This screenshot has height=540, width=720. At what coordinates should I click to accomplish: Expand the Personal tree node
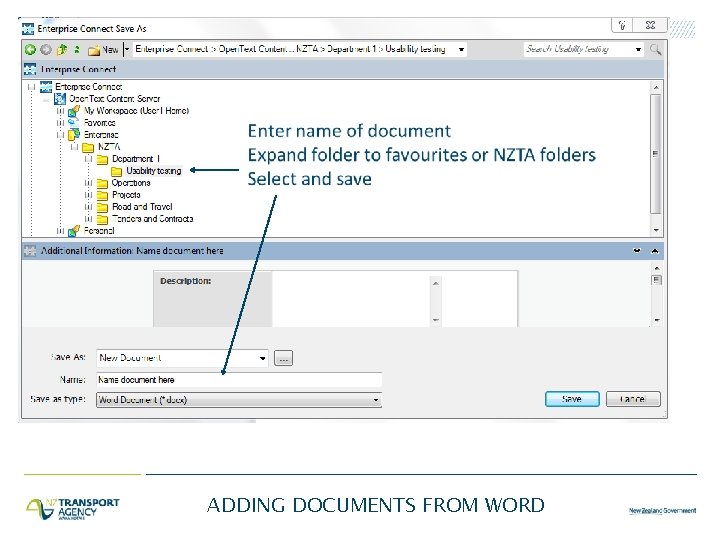pos(60,231)
